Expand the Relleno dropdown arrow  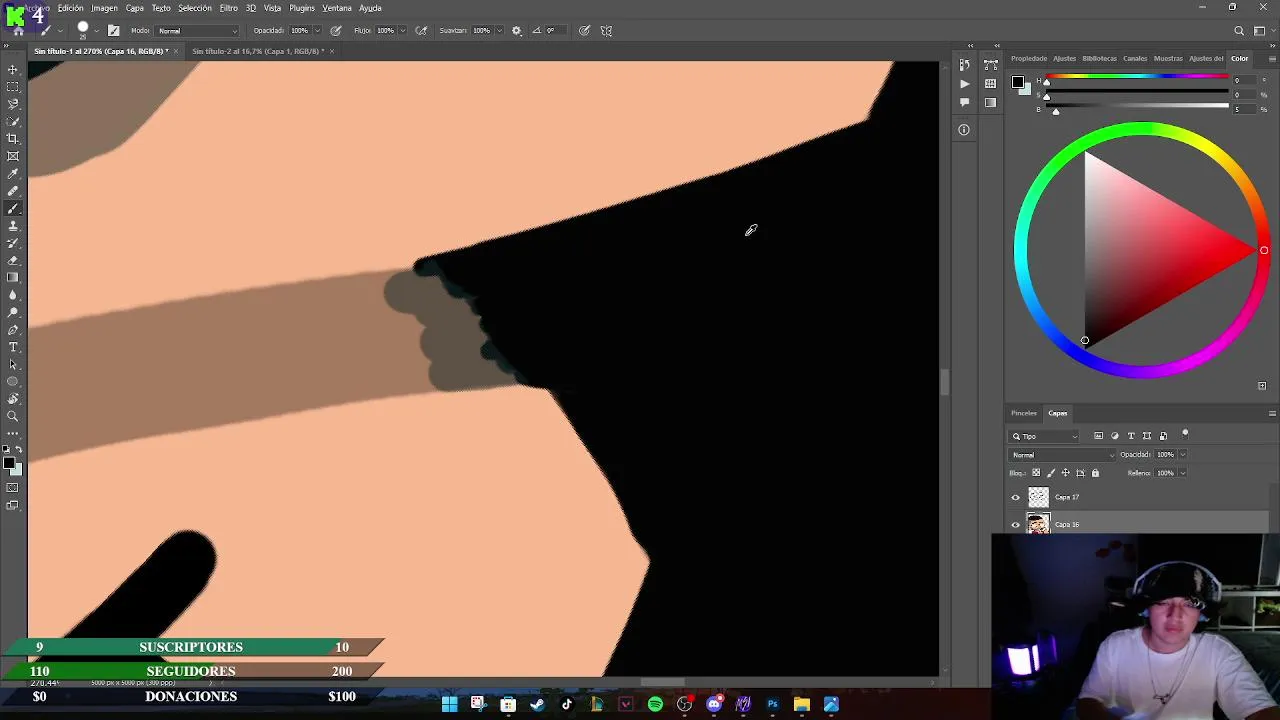1182,473
